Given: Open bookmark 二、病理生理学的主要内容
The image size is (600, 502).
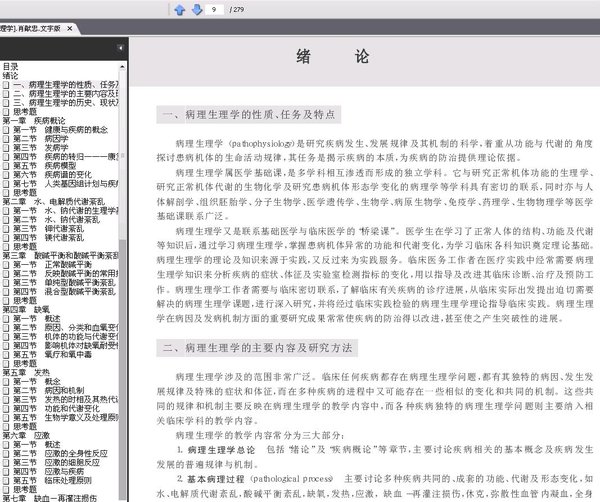Looking at the screenshot, I should coord(66,94).
